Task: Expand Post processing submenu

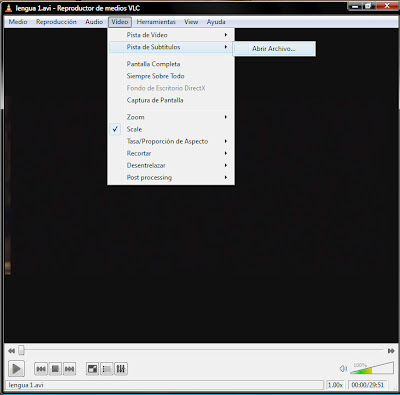Action: pyautogui.click(x=171, y=177)
